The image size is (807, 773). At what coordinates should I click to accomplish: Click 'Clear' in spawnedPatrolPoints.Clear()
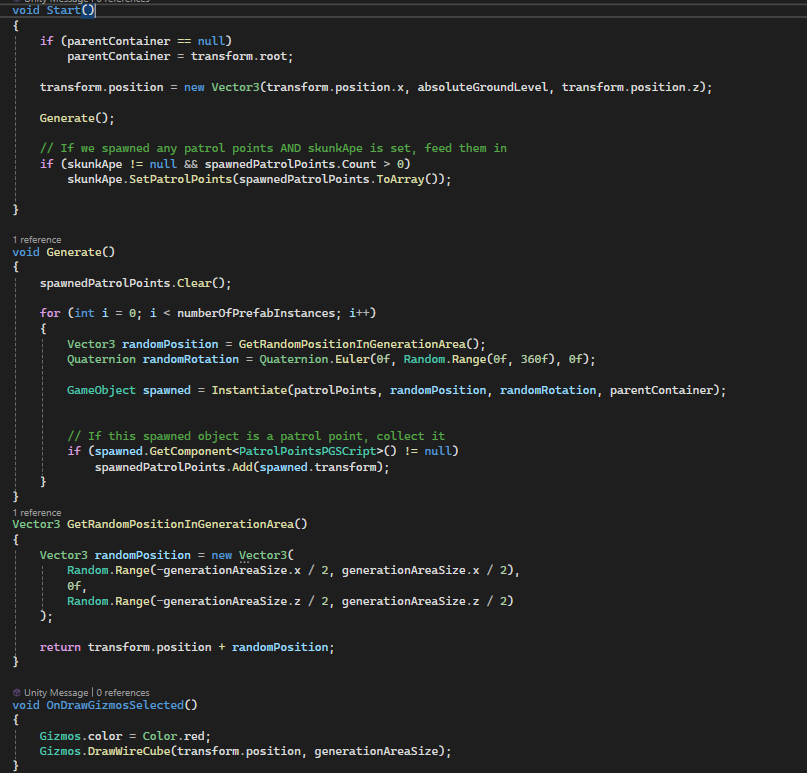tap(194, 283)
